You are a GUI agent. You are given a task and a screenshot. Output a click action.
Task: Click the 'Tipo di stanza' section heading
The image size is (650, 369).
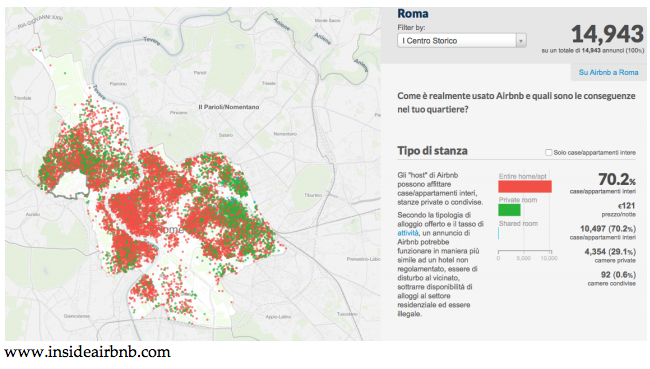(x=432, y=151)
